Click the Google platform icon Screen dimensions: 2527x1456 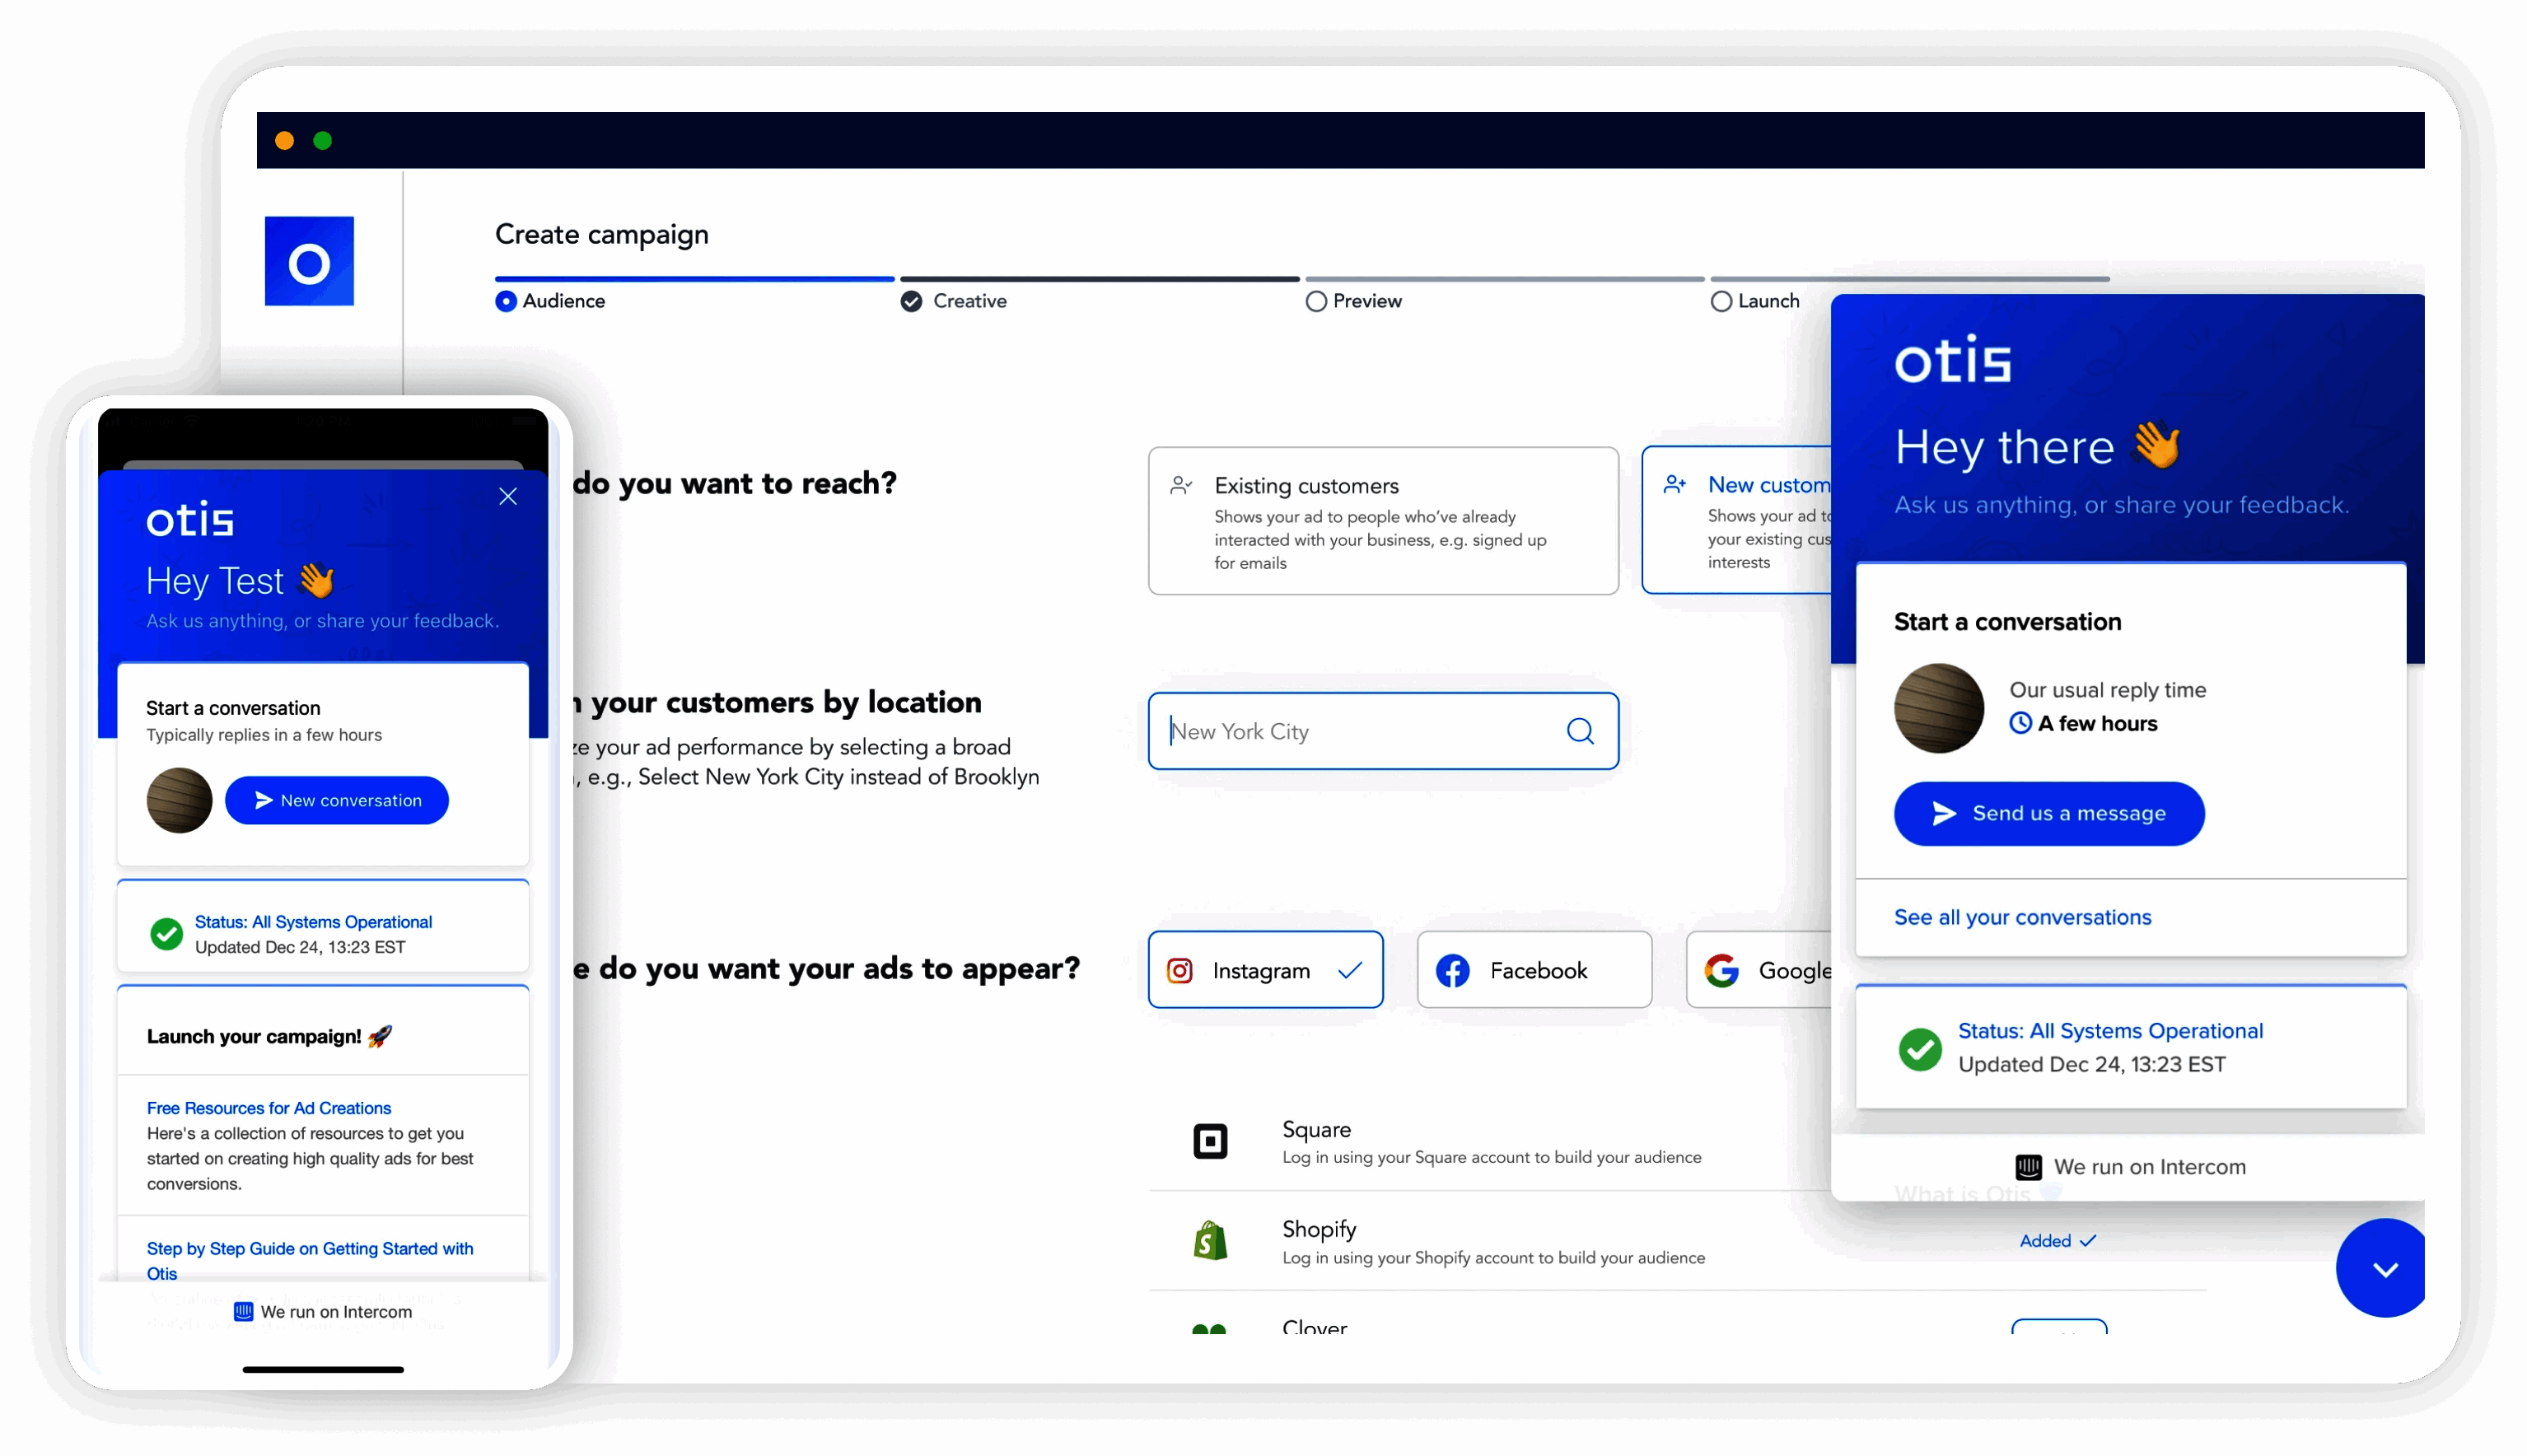(1723, 969)
